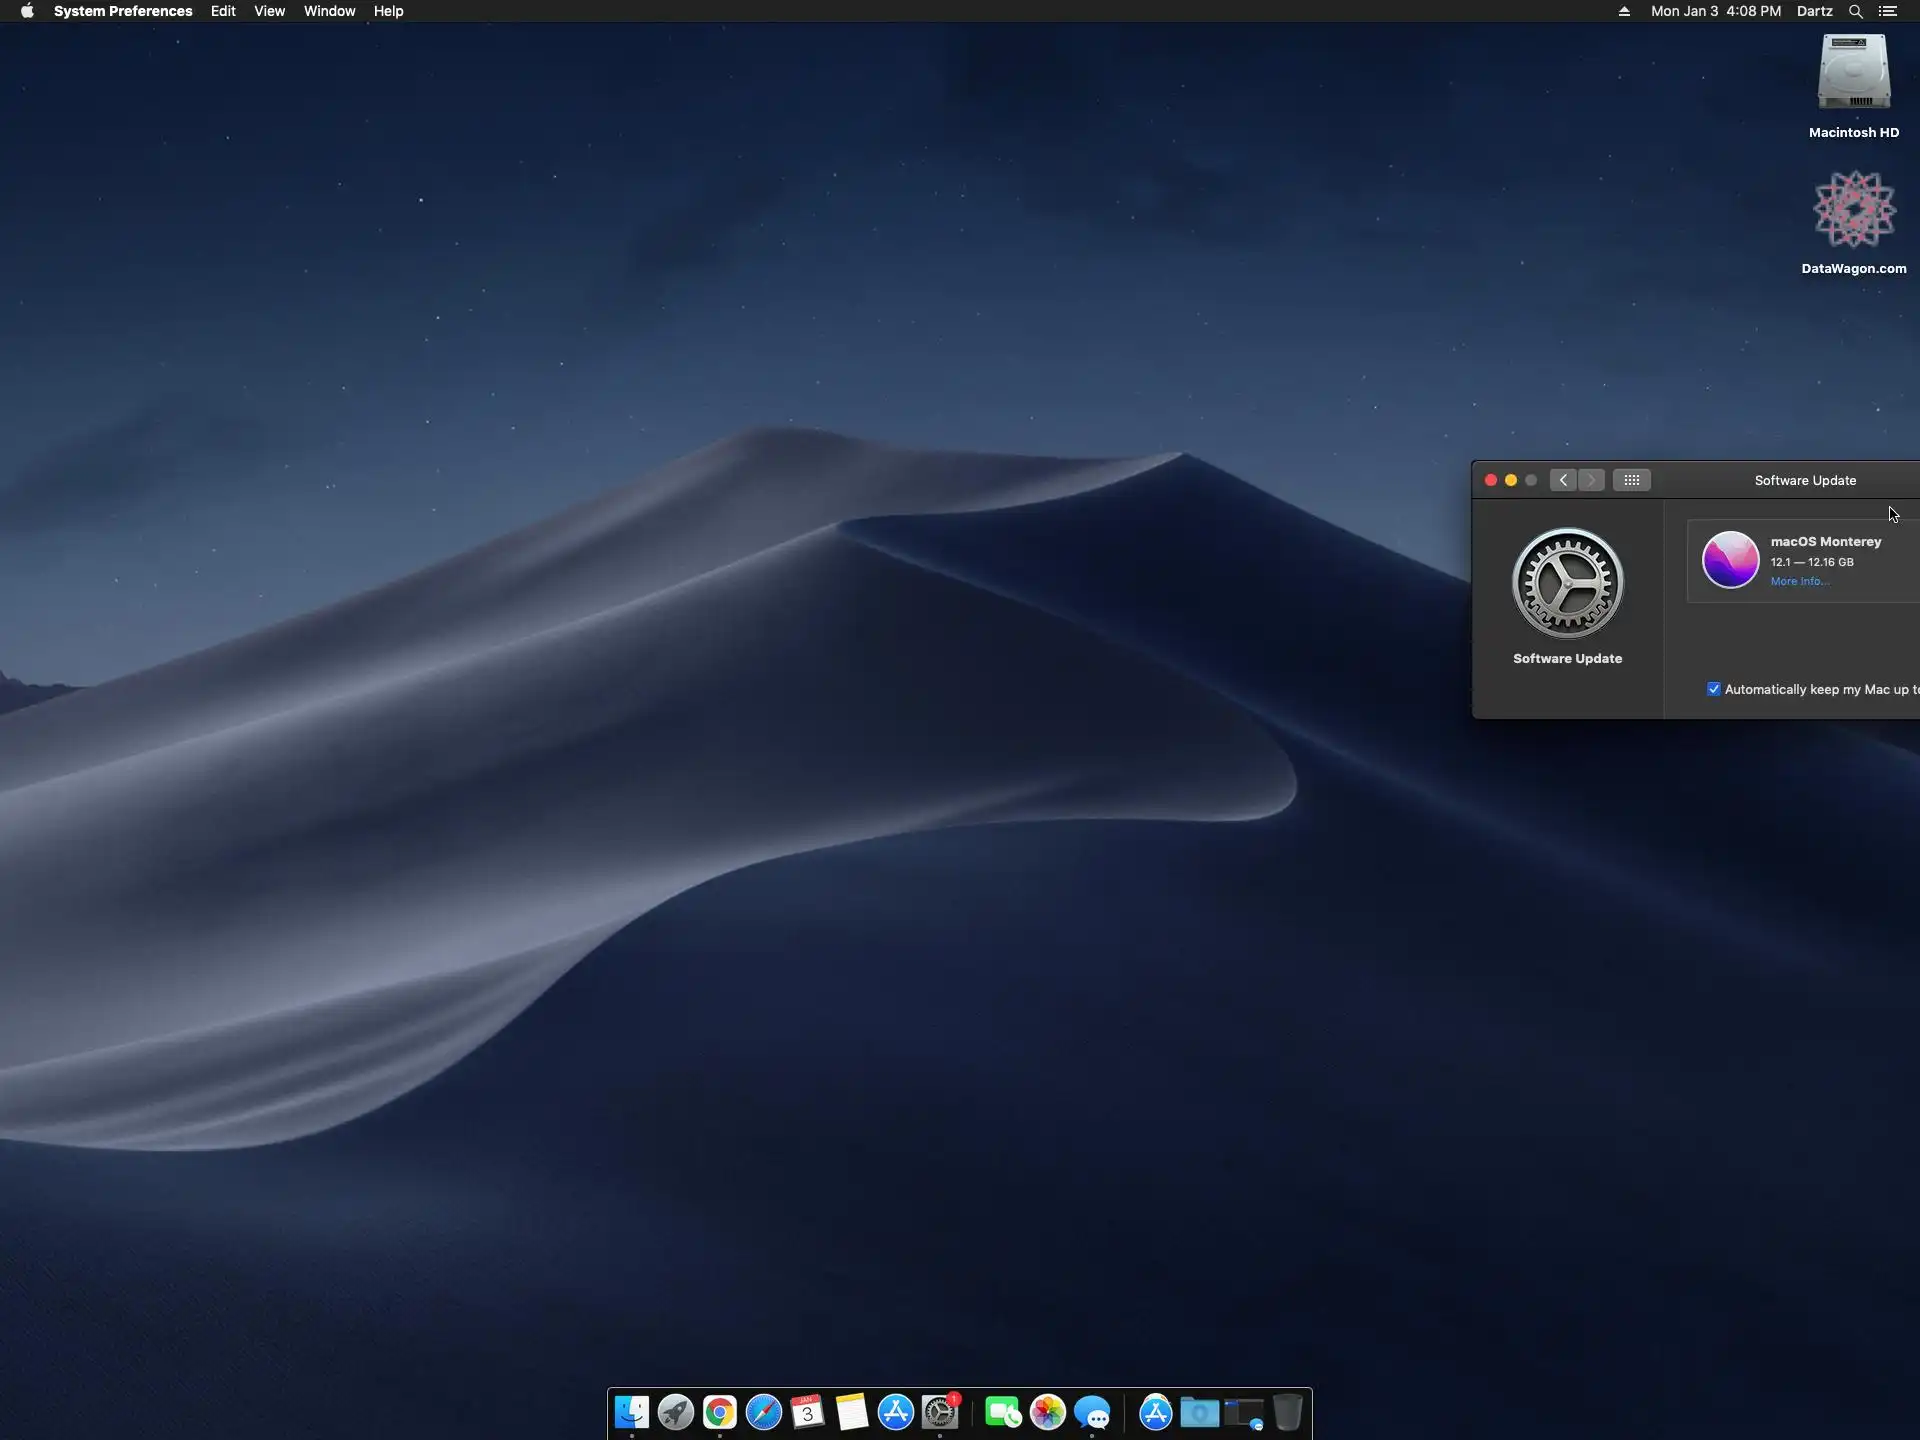Click the Show All preferences grid button
1920x1440 pixels.
1631,480
